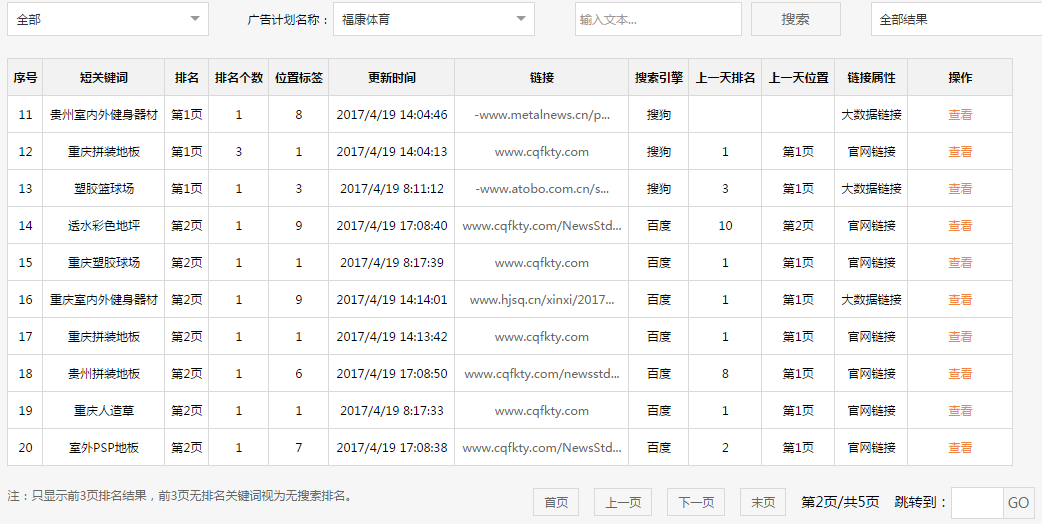Click 大数据链接 in row 13
Viewport: 1042px width, 524px height.
871,189
